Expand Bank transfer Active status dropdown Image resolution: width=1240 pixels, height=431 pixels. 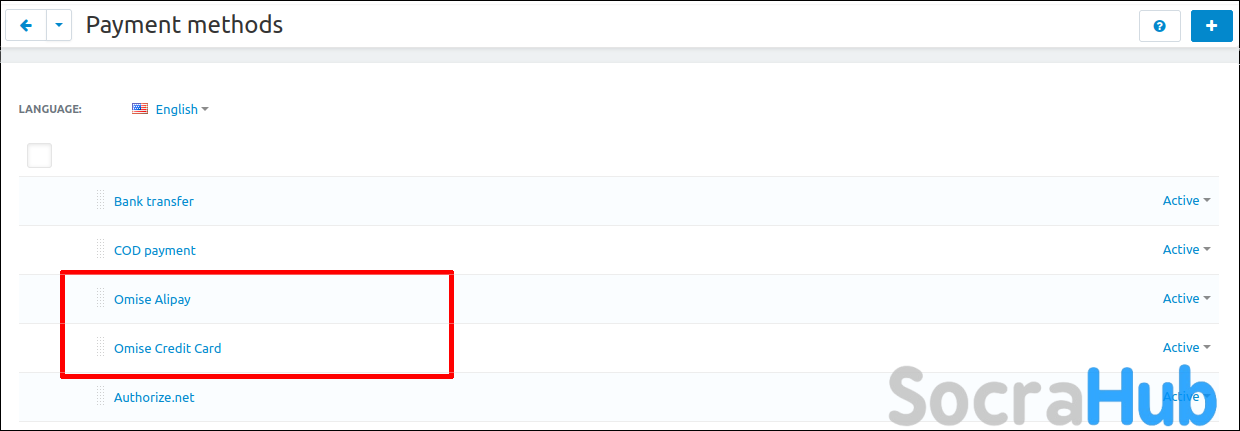(x=1186, y=201)
